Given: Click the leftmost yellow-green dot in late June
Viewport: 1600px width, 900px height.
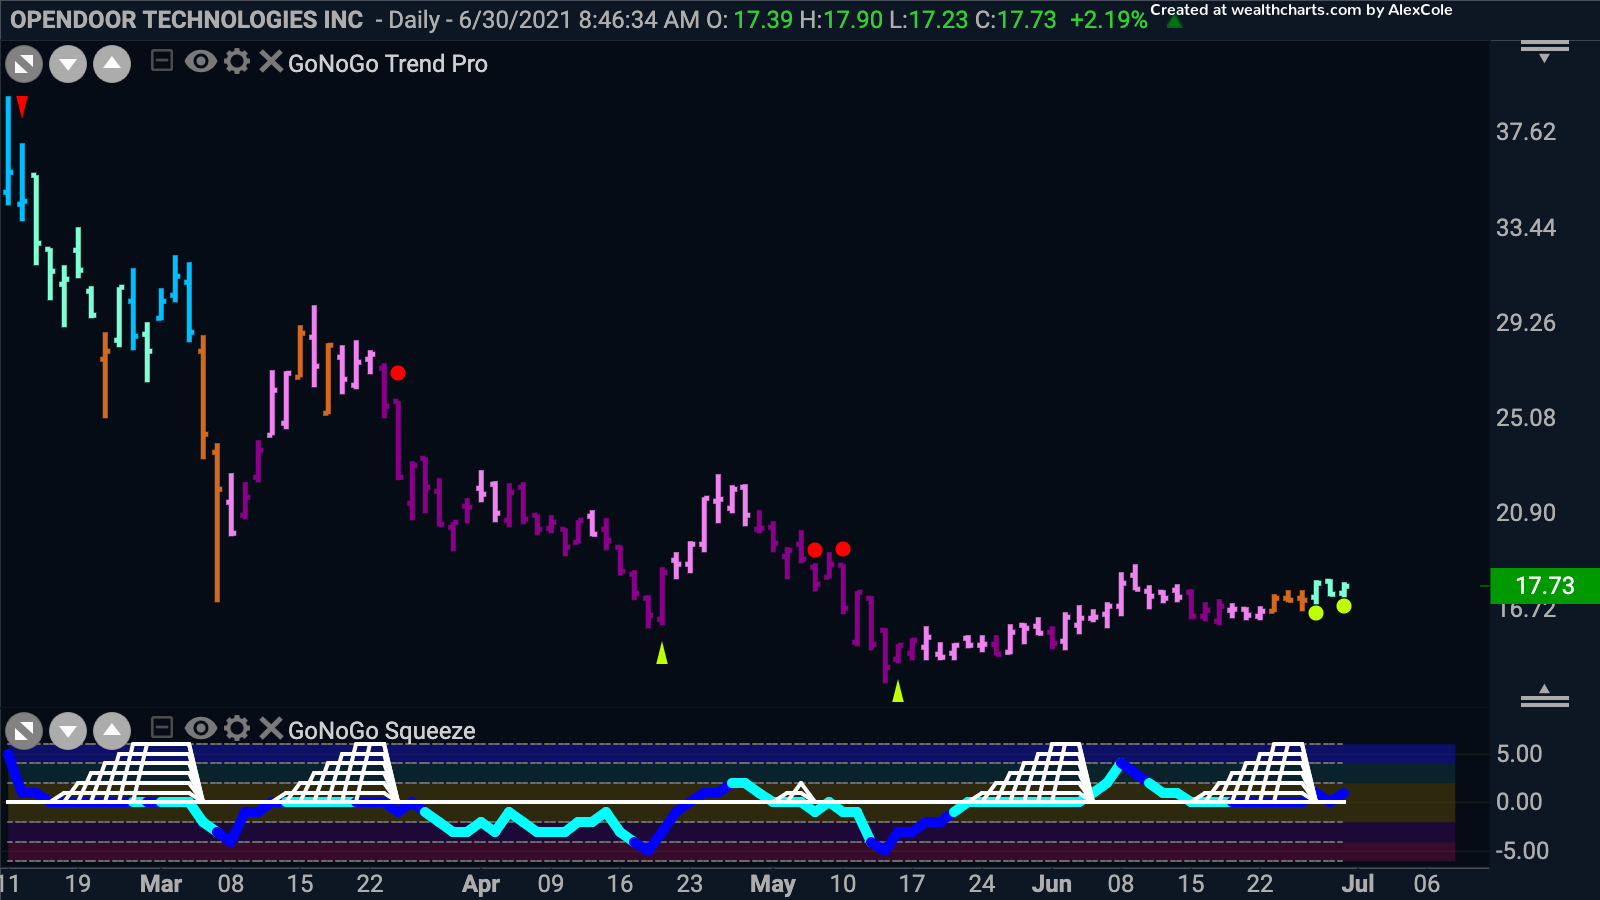Looking at the screenshot, I should click(1316, 613).
